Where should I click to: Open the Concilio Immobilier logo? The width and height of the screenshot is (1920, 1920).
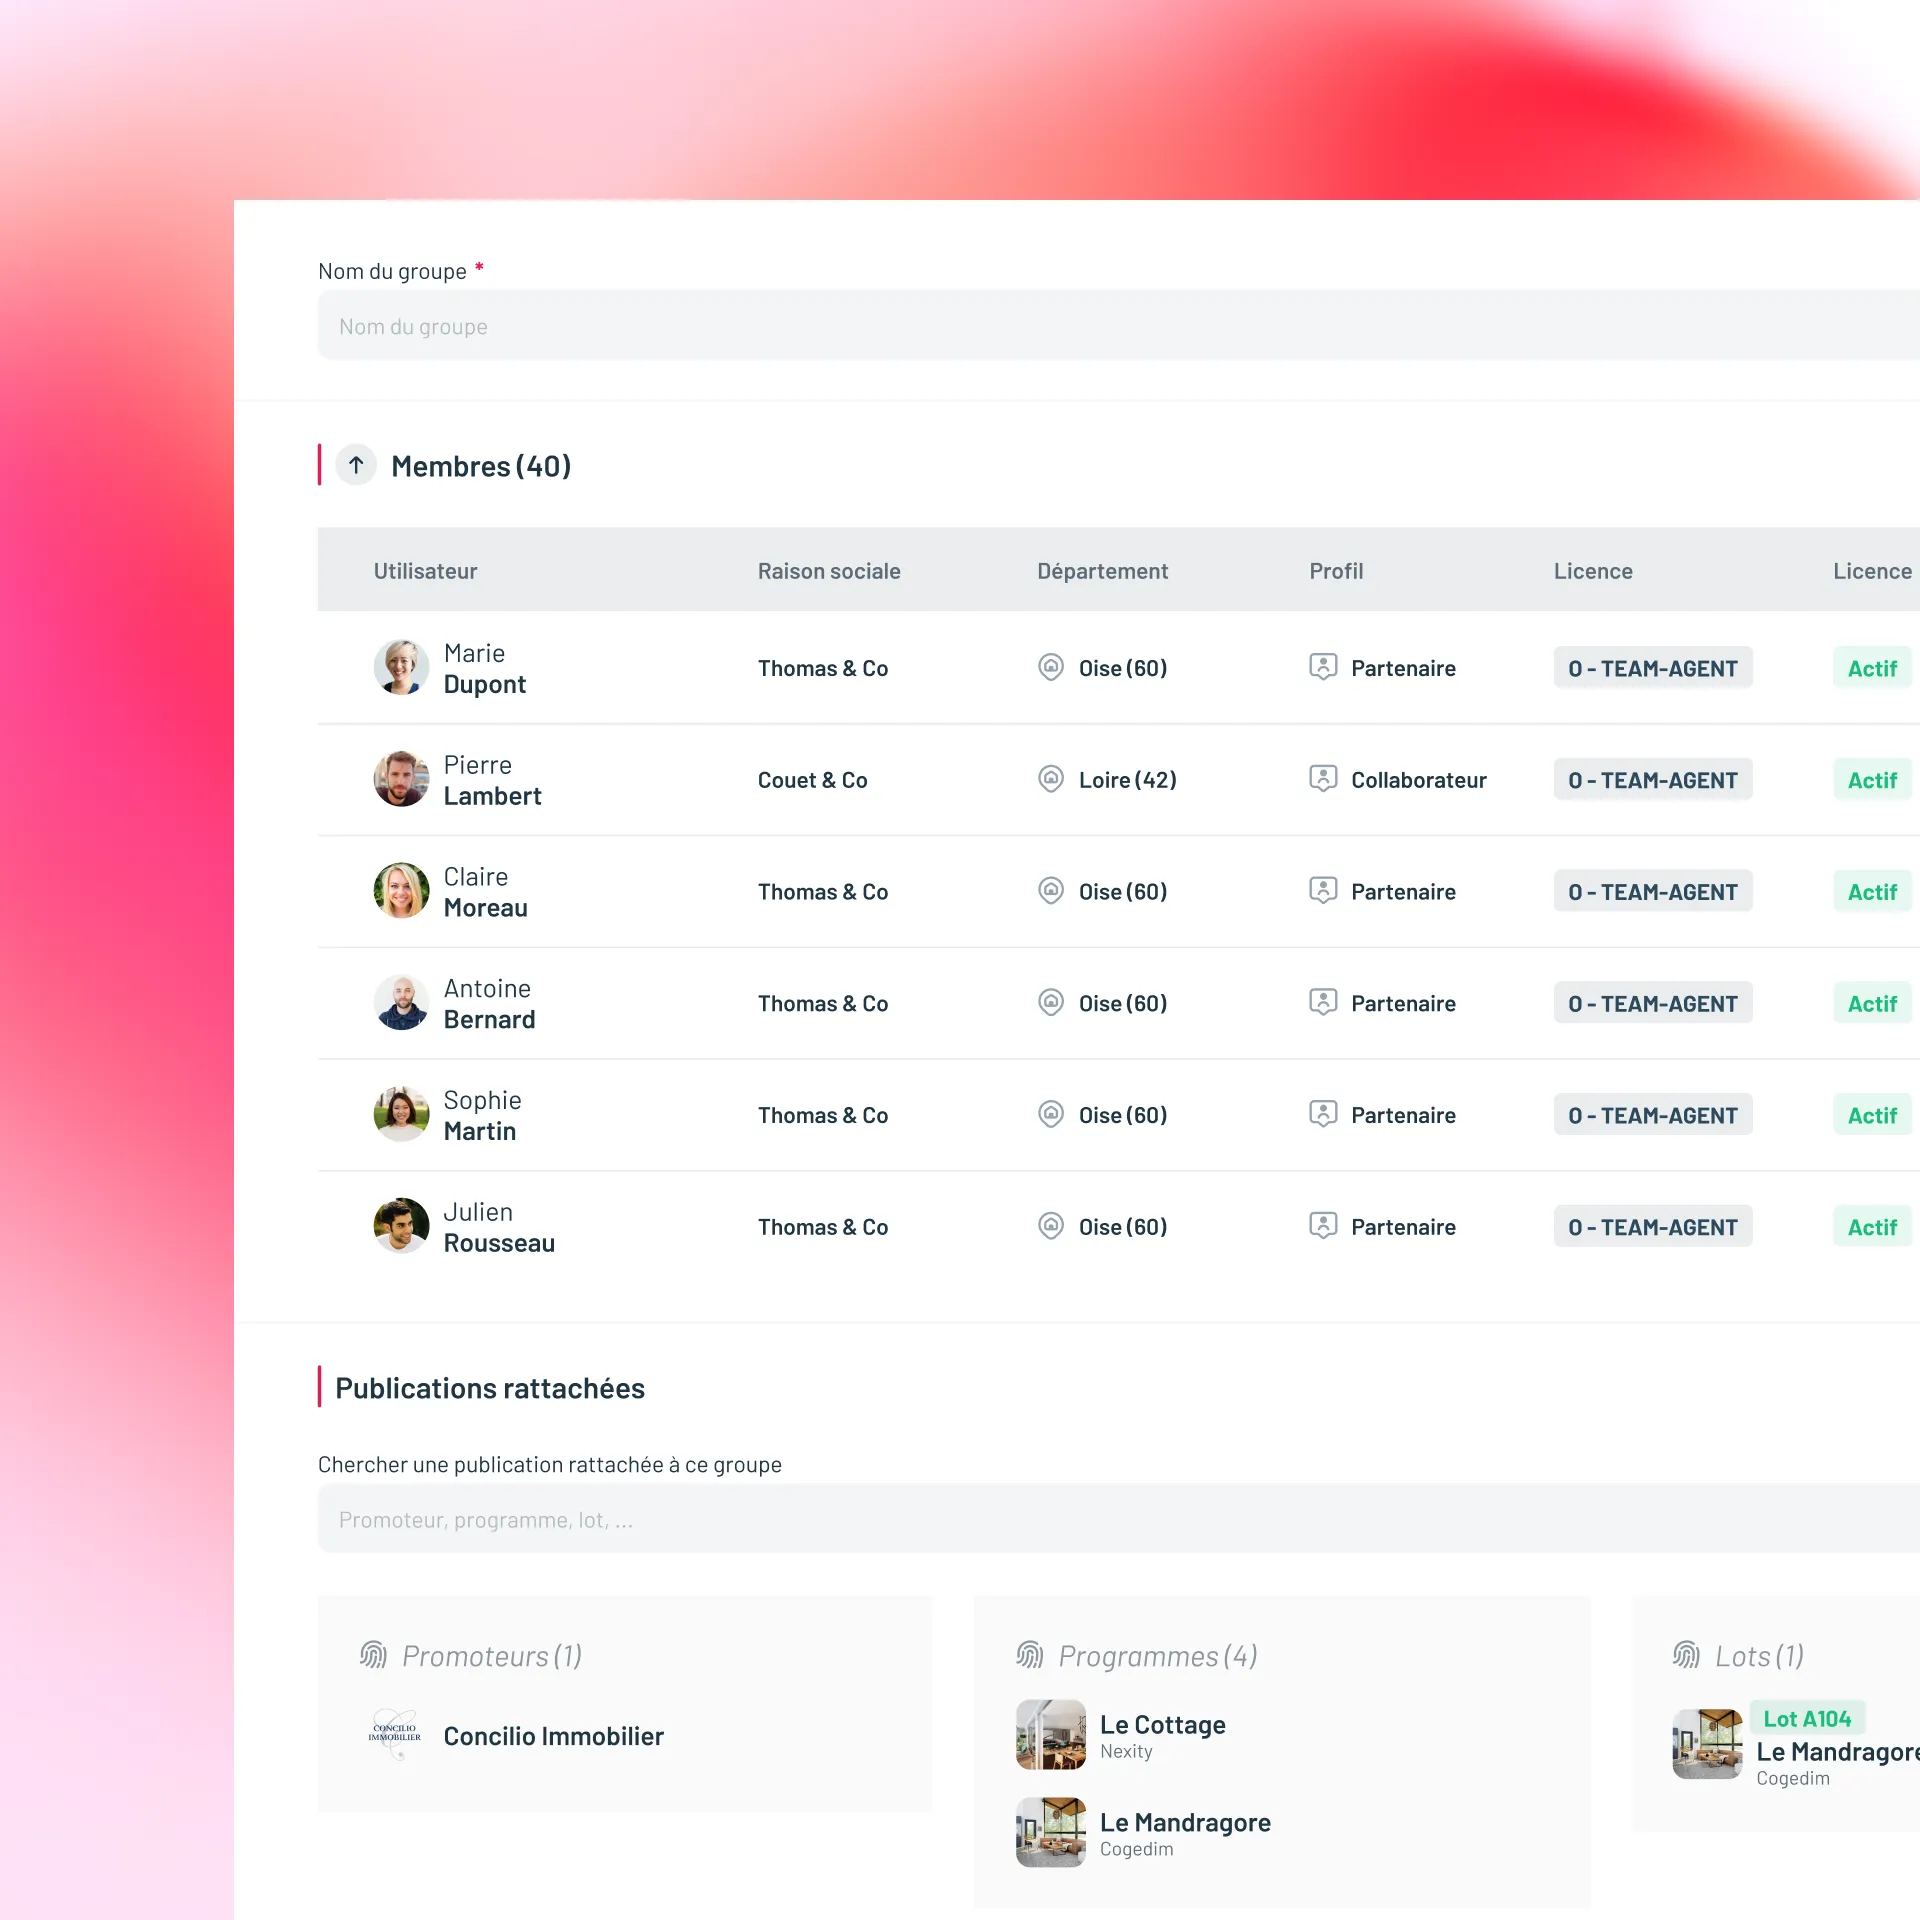coord(394,1735)
